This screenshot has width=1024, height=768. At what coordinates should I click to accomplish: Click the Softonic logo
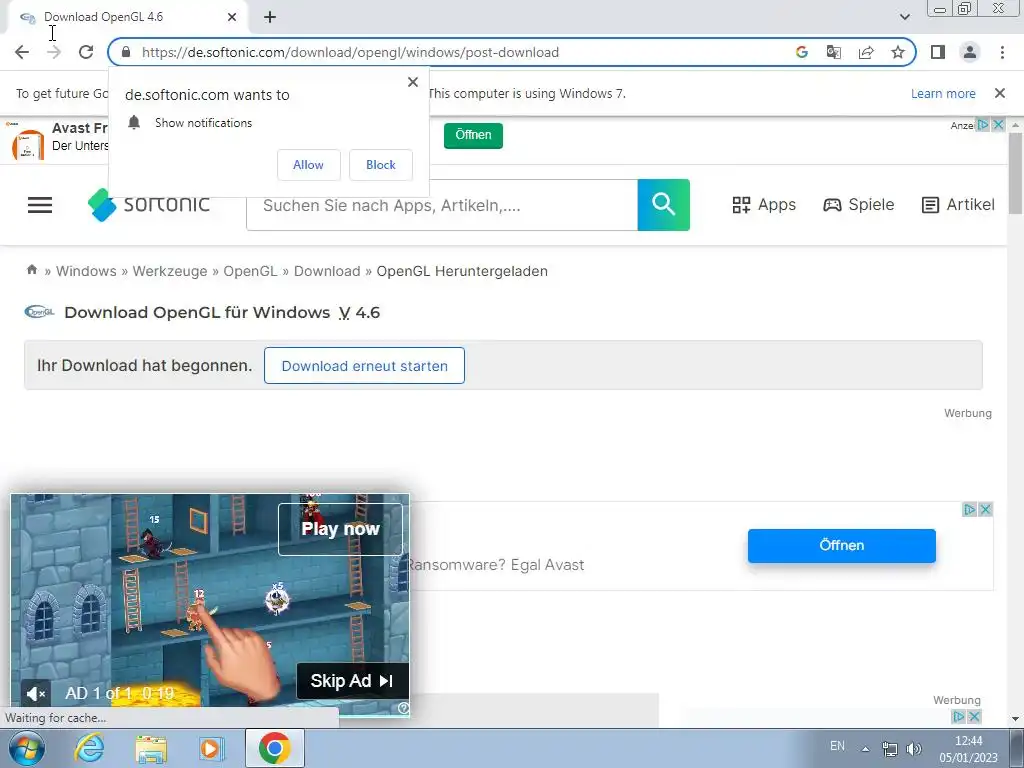149,204
